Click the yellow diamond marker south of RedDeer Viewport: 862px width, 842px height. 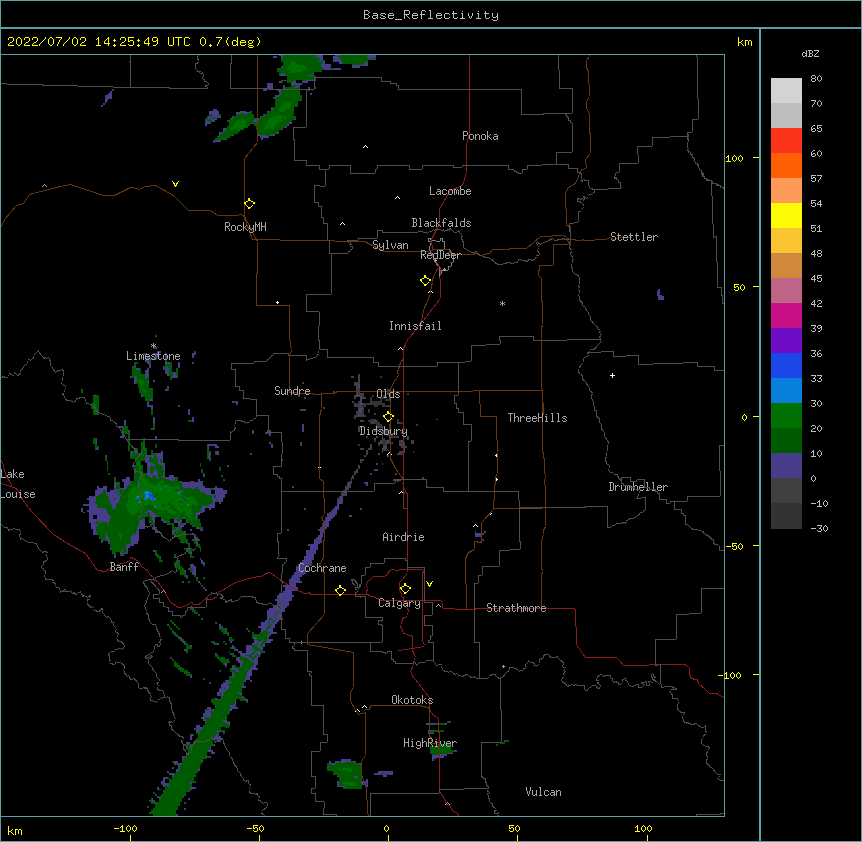[425, 281]
